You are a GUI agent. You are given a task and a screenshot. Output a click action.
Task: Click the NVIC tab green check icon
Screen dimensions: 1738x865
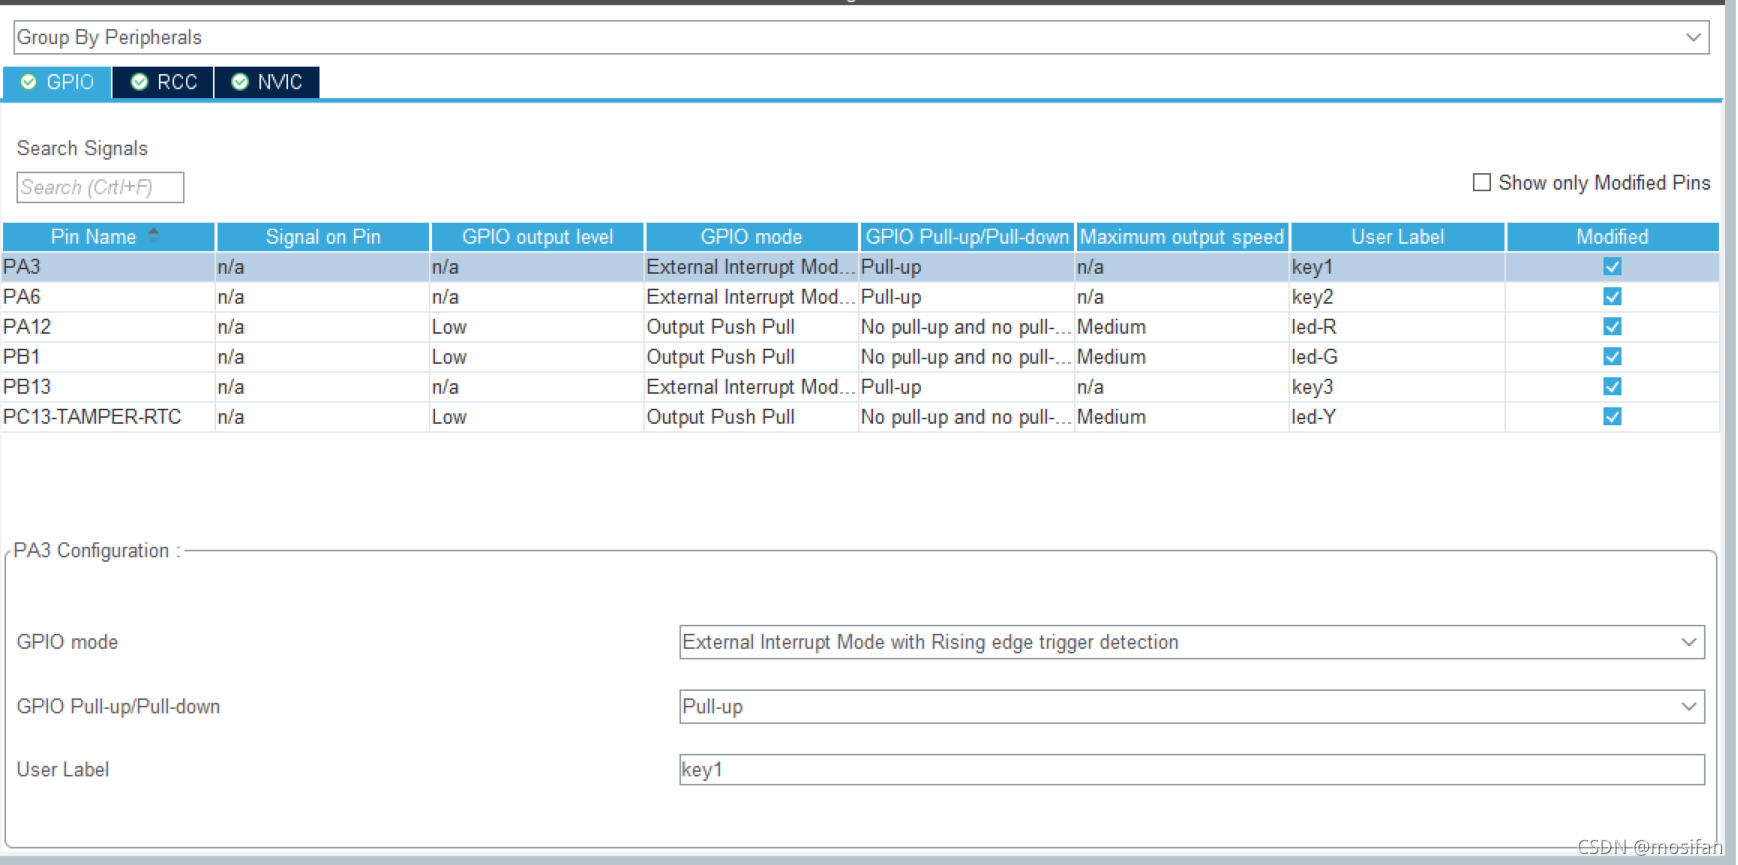pyautogui.click(x=240, y=82)
